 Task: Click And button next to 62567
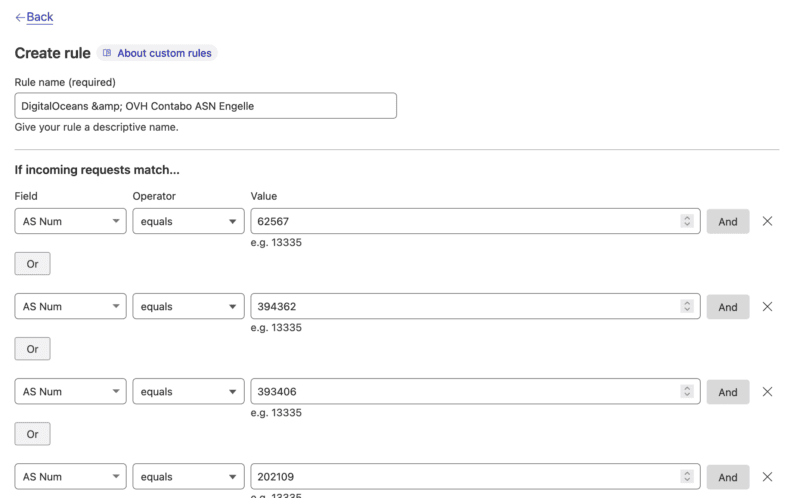point(727,221)
